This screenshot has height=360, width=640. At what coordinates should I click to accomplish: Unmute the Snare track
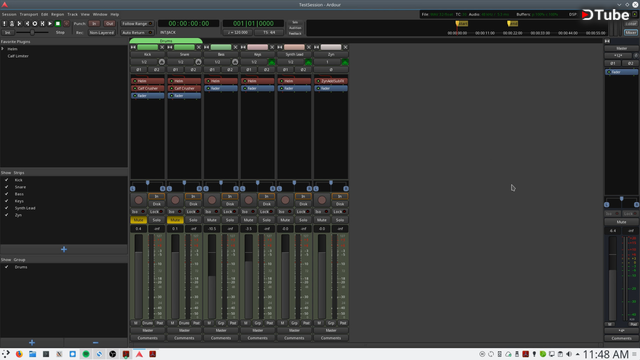point(176,220)
